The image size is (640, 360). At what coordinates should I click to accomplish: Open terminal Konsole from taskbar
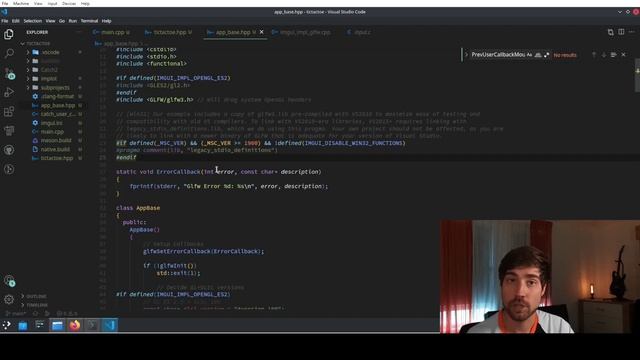93,325
